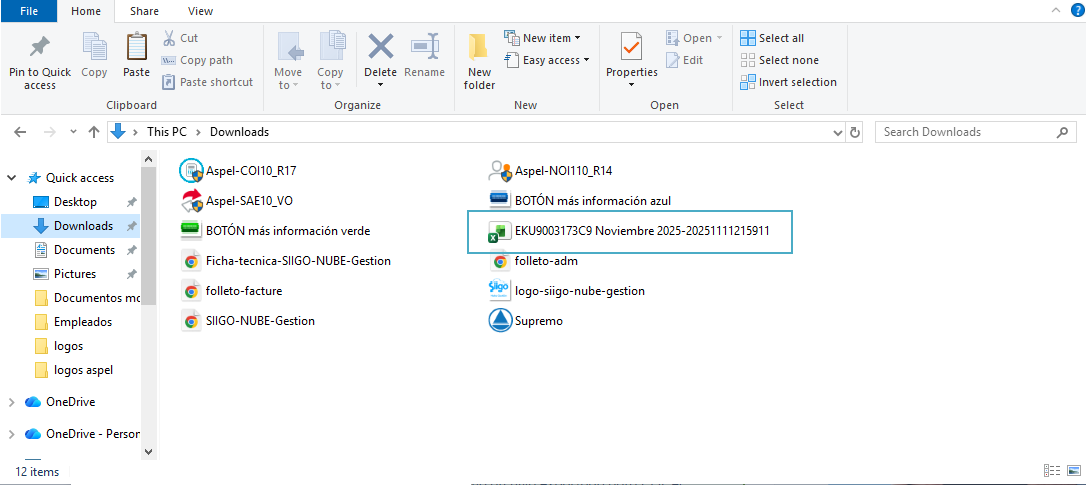Click the Paste clipboard icon
The height and width of the screenshot is (485, 1086).
coord(136,55)
